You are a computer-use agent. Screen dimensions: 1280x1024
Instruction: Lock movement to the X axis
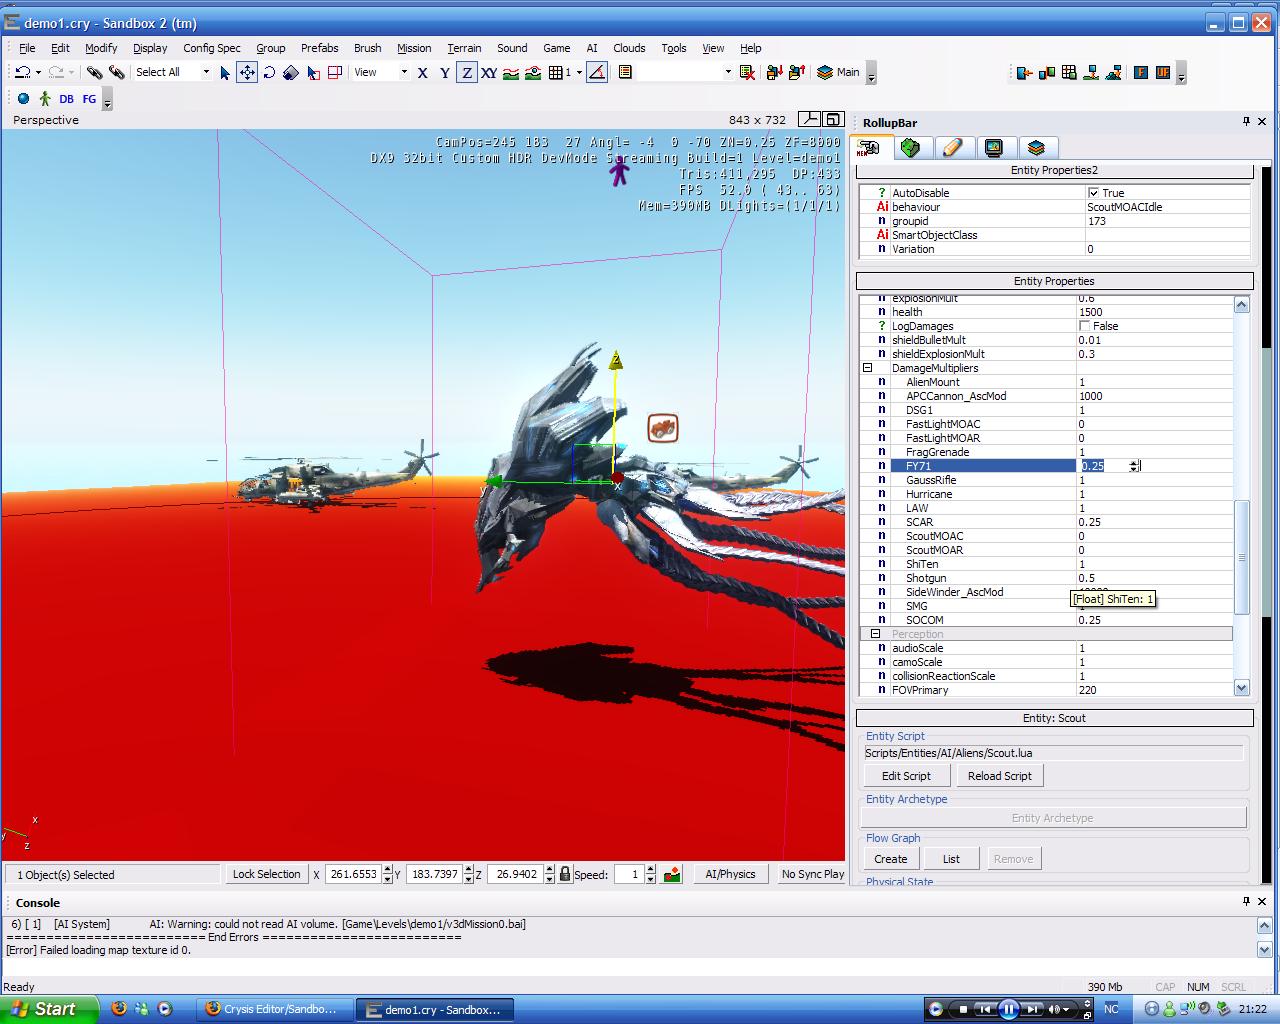click(x=422, y=72)
